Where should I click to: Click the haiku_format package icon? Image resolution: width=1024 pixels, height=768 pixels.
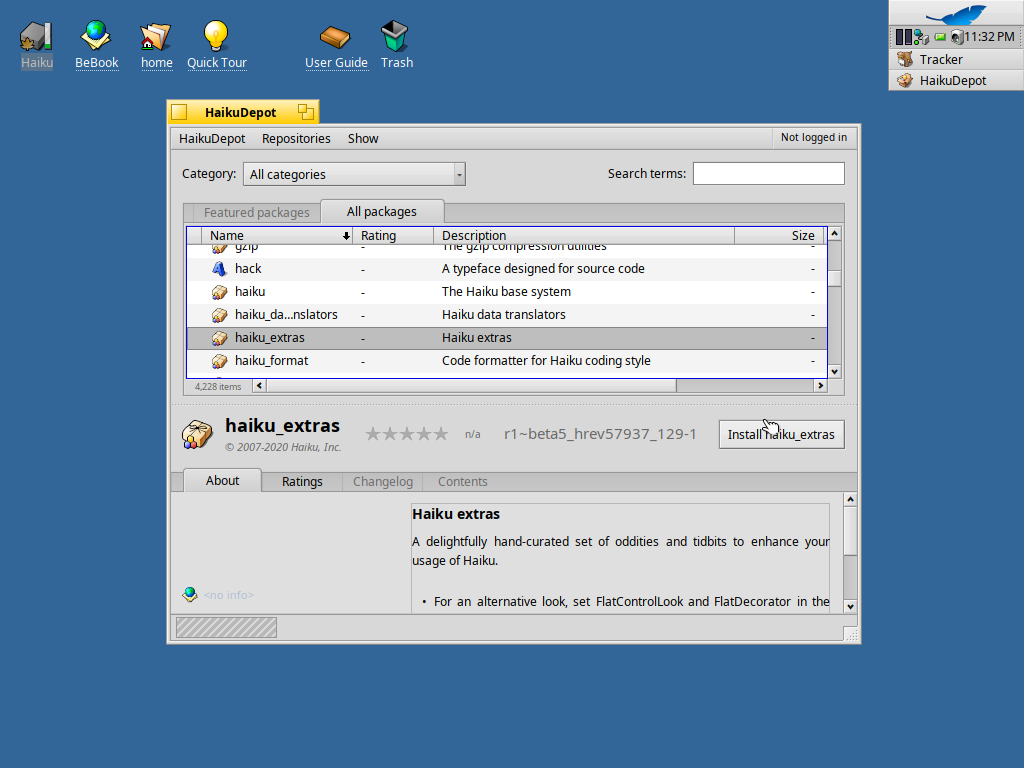click(219, 360)
